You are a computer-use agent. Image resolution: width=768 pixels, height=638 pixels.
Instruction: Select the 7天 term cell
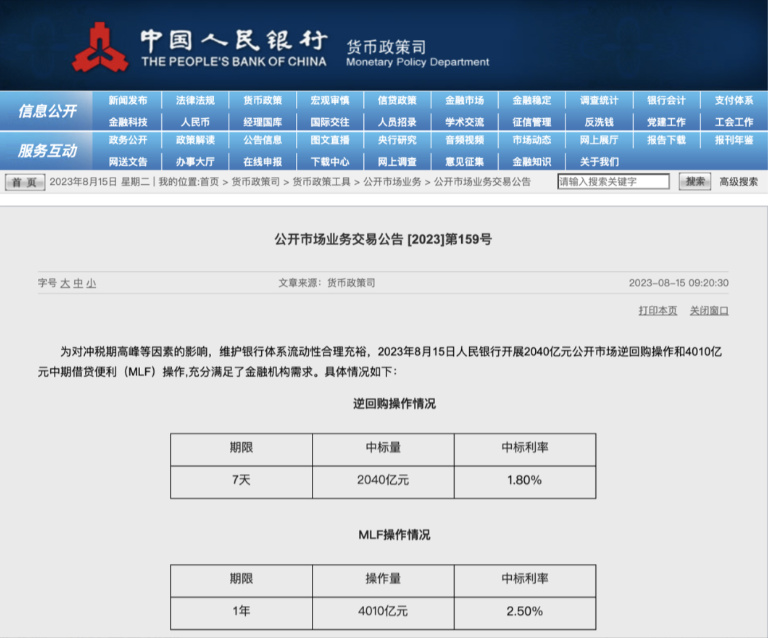coord(241,482)
